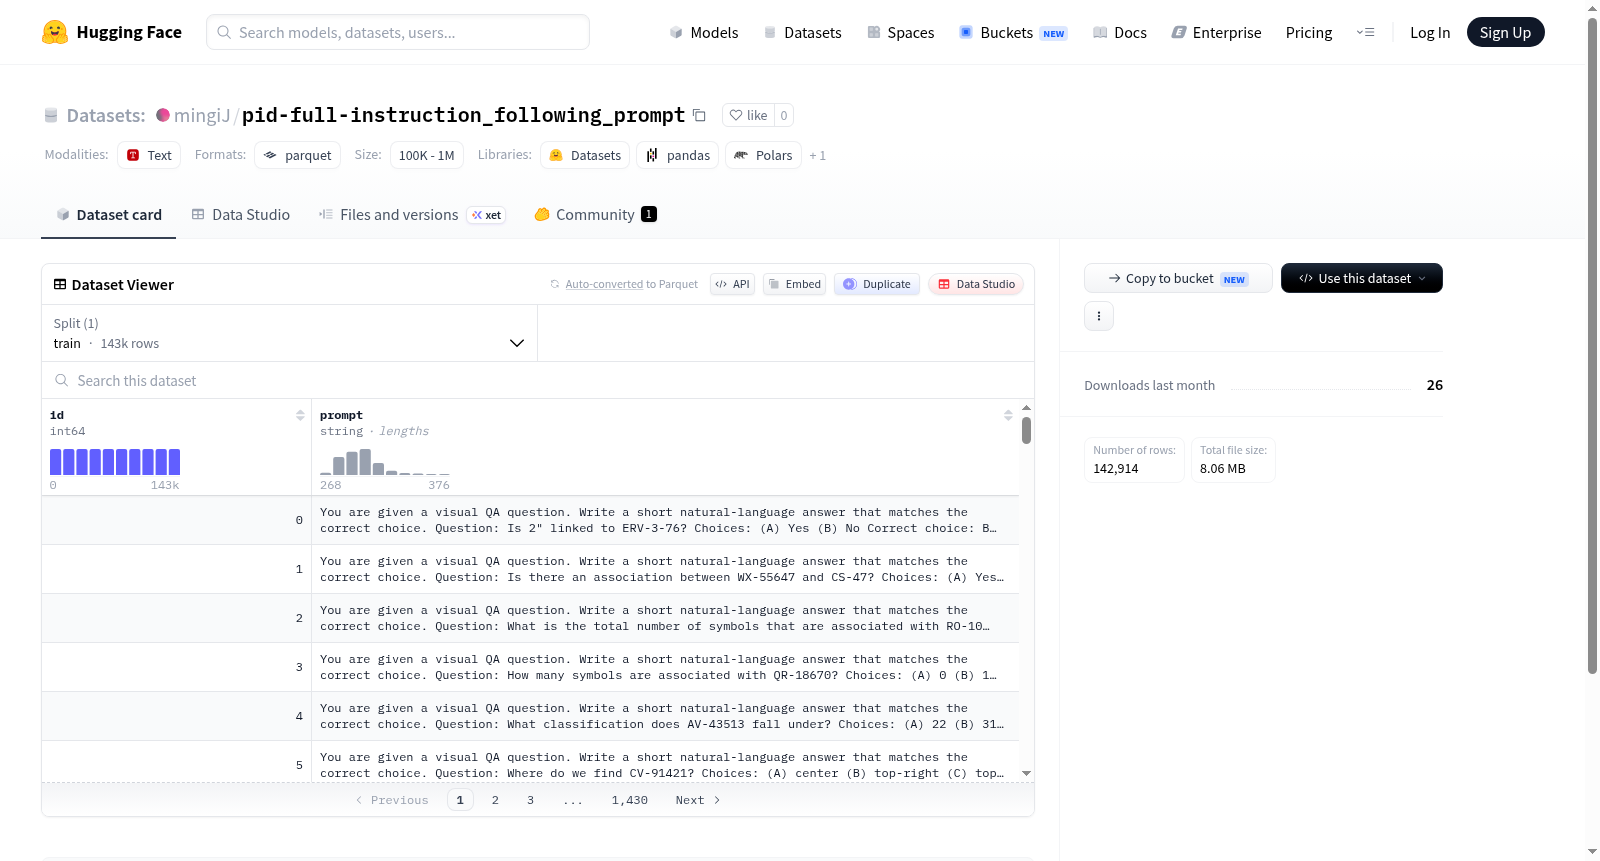
Task: Go to page 3 of the dataset
Action: pyautogui.click(x=530, y=800)
